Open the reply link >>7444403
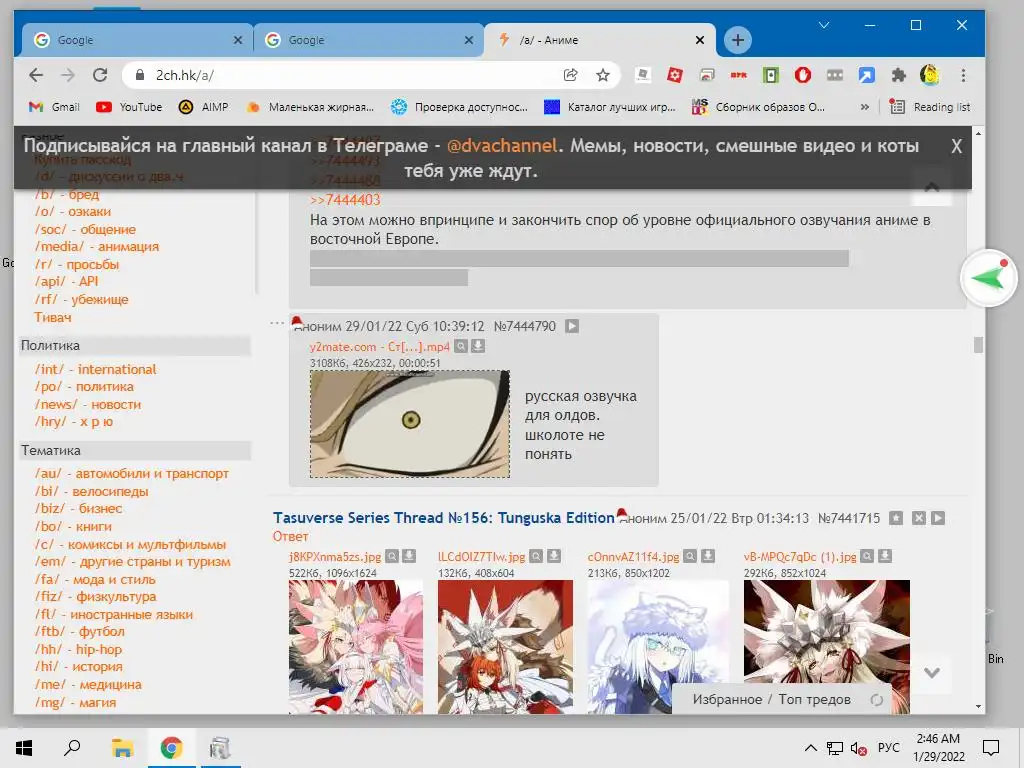This screenshot has width=1024, height=768. [x=345, y=200]
